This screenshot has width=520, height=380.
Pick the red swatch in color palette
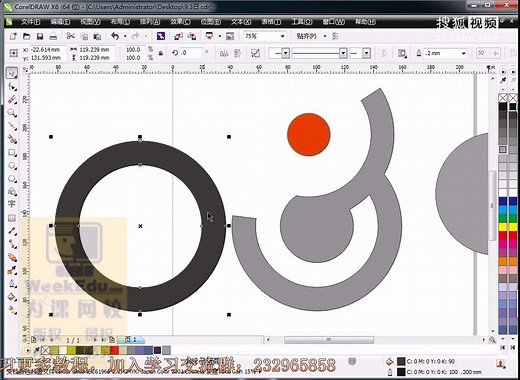[x=503, y=236]
